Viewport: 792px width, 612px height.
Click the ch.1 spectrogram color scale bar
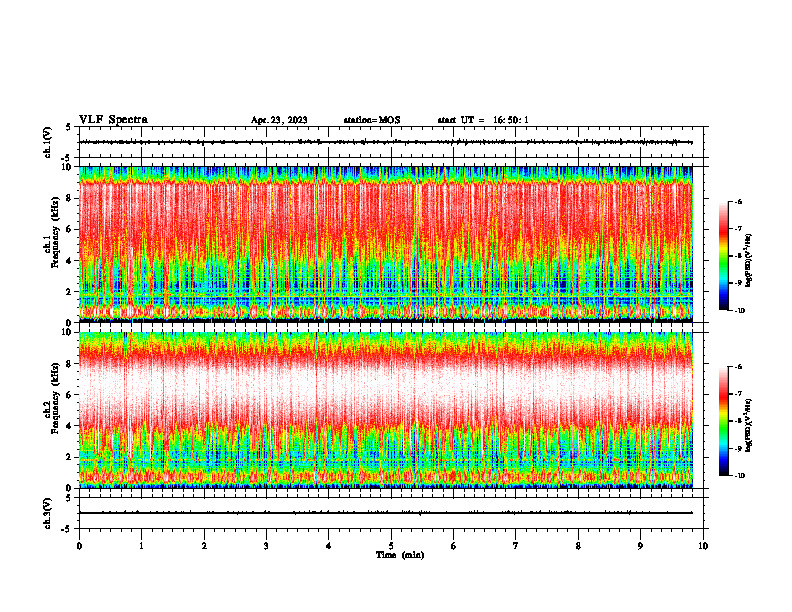[x=723, y=256]
